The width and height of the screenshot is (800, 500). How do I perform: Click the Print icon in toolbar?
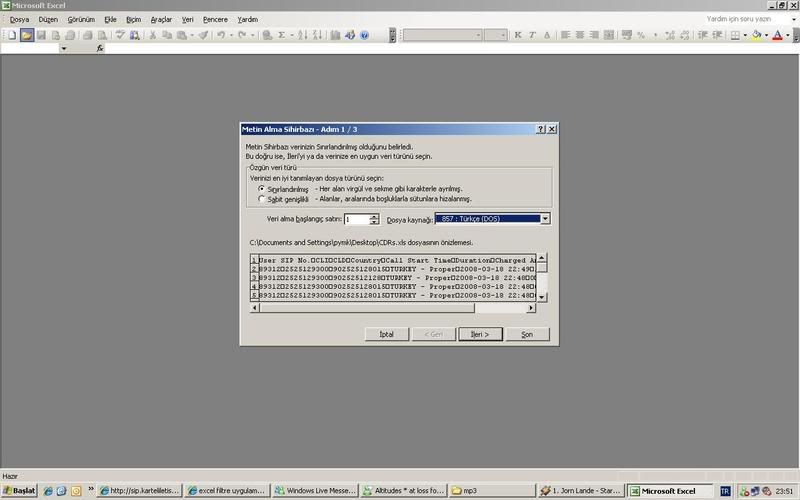pyautogui.click(x=87, y=35)
